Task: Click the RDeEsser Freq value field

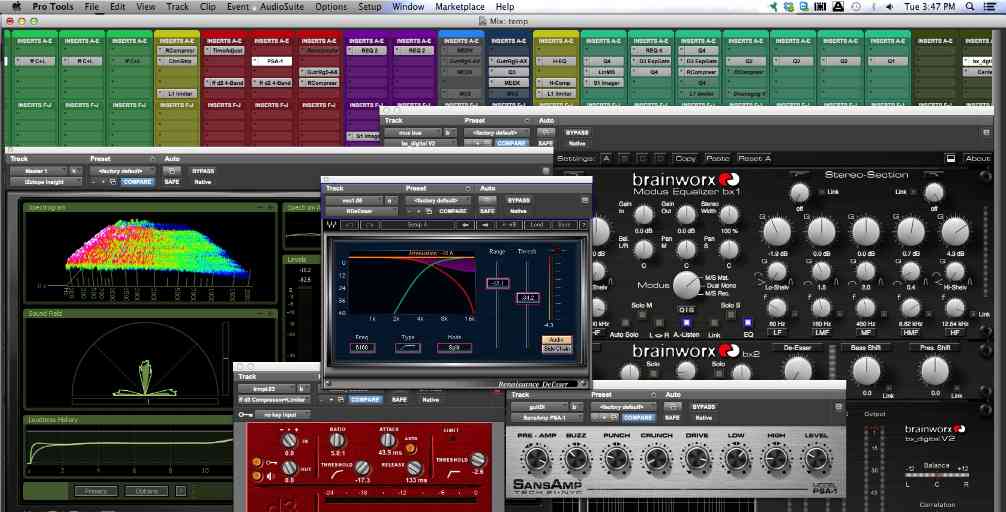Action: 362,348
